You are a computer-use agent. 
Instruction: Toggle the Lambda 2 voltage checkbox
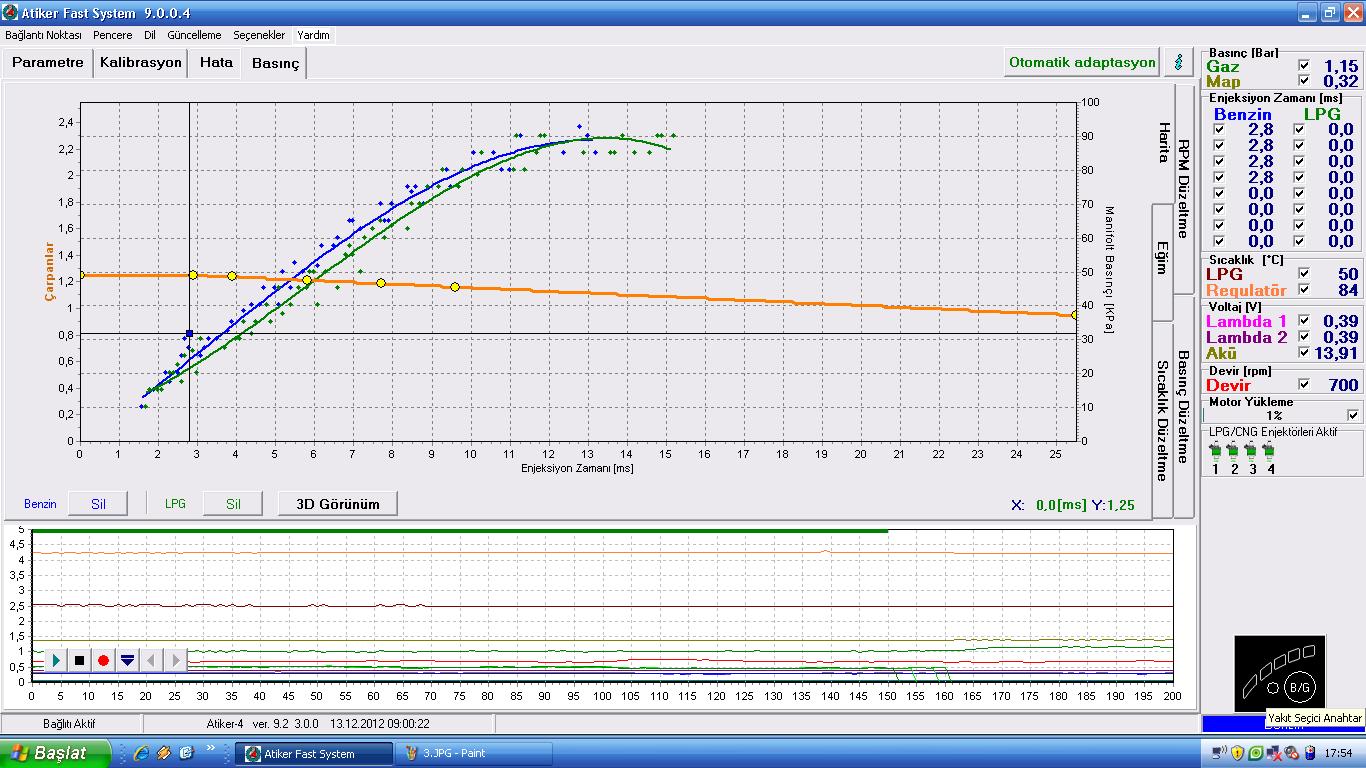(x=1303, y=337)
